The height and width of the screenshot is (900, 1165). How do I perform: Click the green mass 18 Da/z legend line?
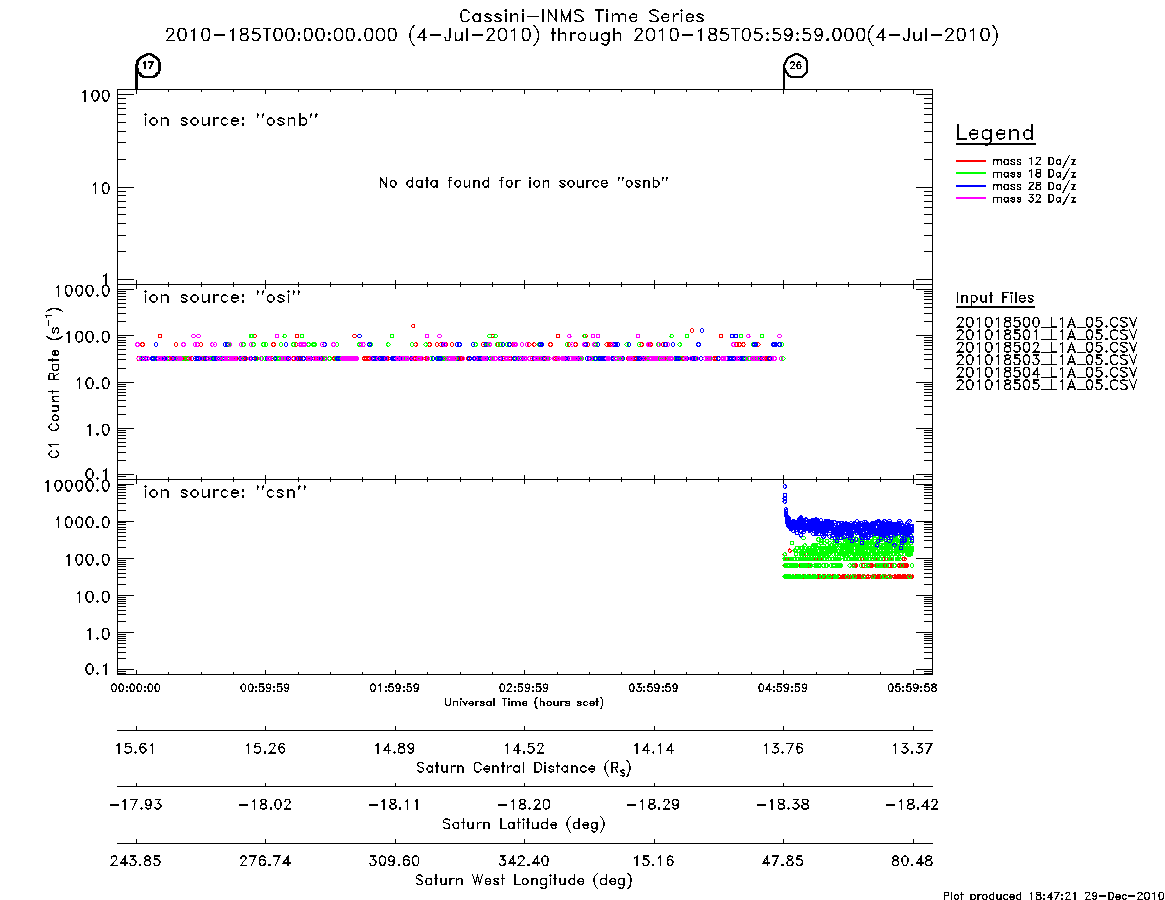click(x=970, y=174)
